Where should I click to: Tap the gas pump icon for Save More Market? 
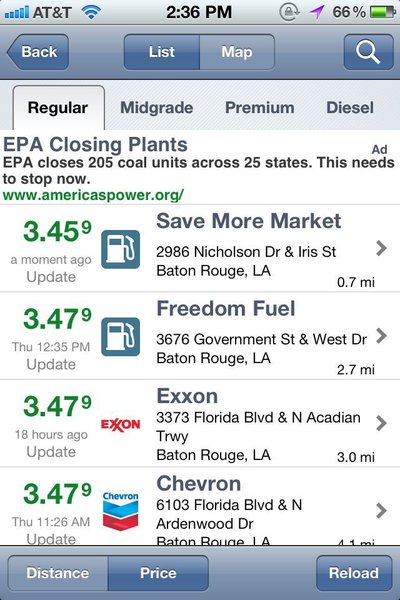pyautogui.click(x=121, y=249)
